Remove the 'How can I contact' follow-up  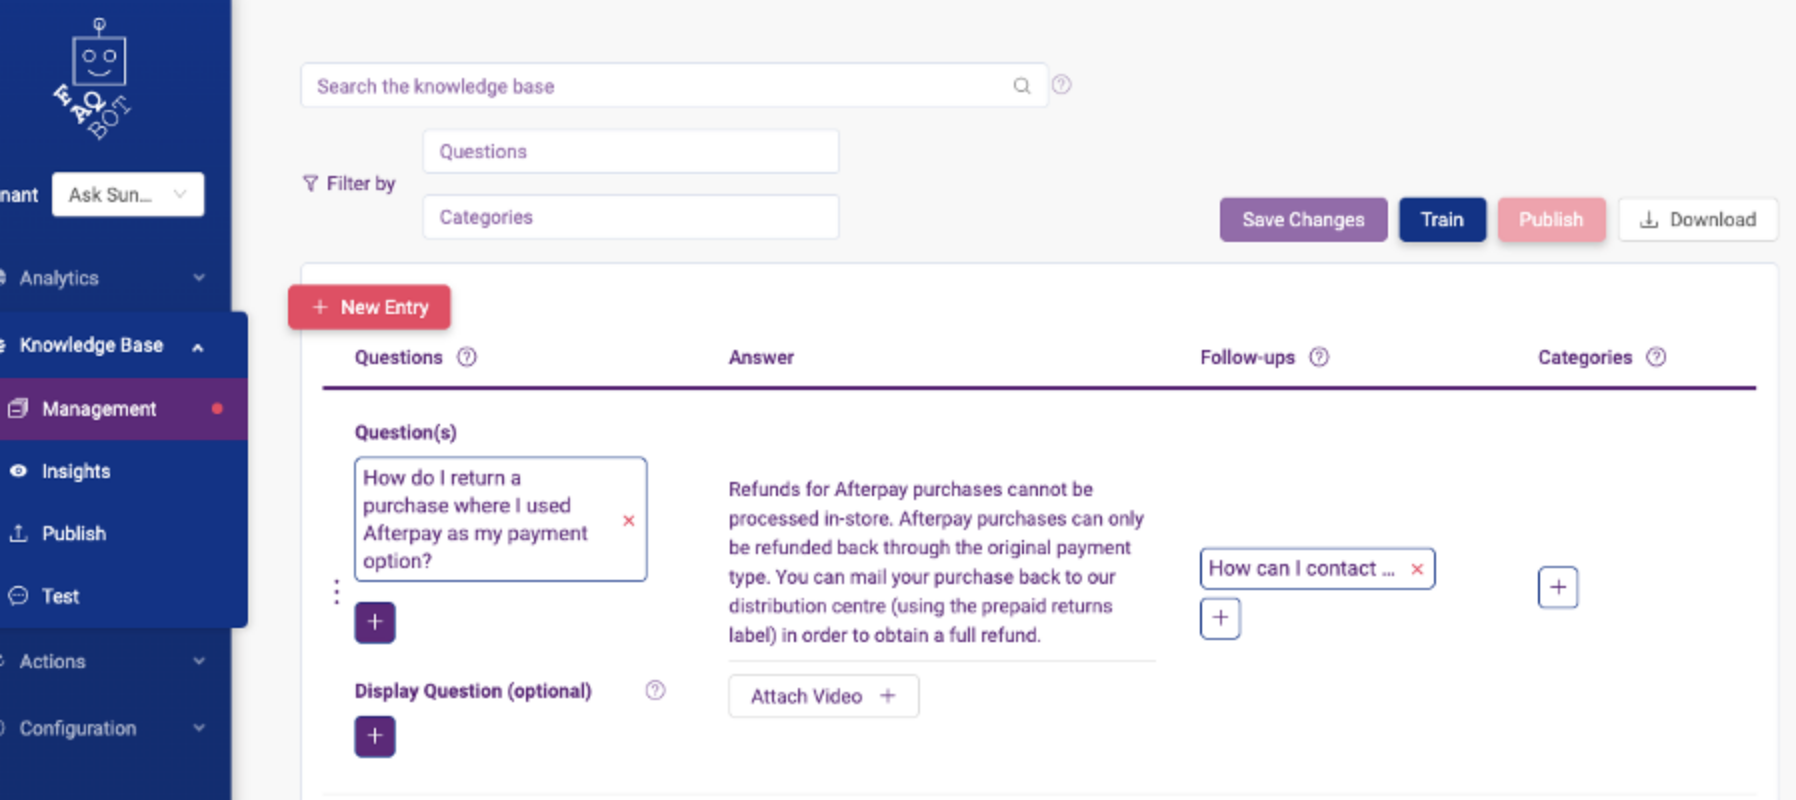pyautogui.click(x=1417, y=569)
